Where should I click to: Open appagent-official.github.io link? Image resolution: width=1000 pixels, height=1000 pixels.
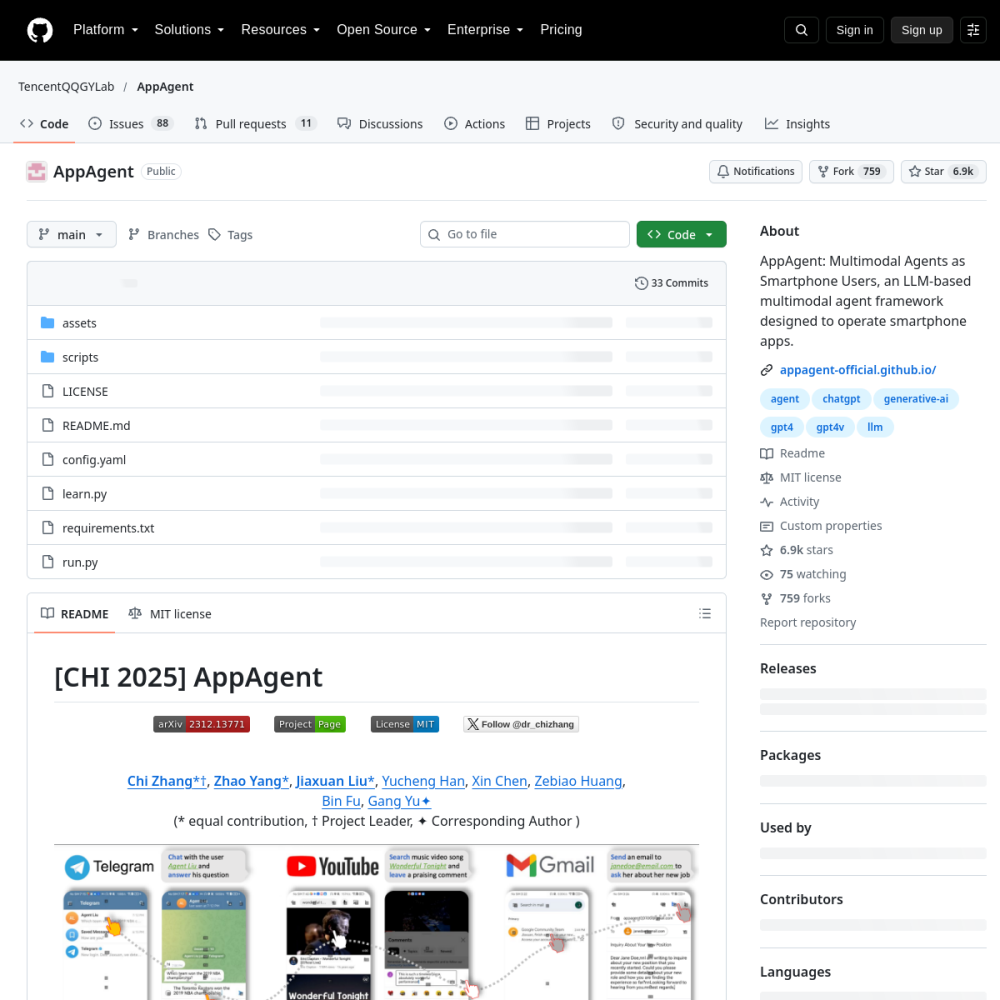click(858, 370)
